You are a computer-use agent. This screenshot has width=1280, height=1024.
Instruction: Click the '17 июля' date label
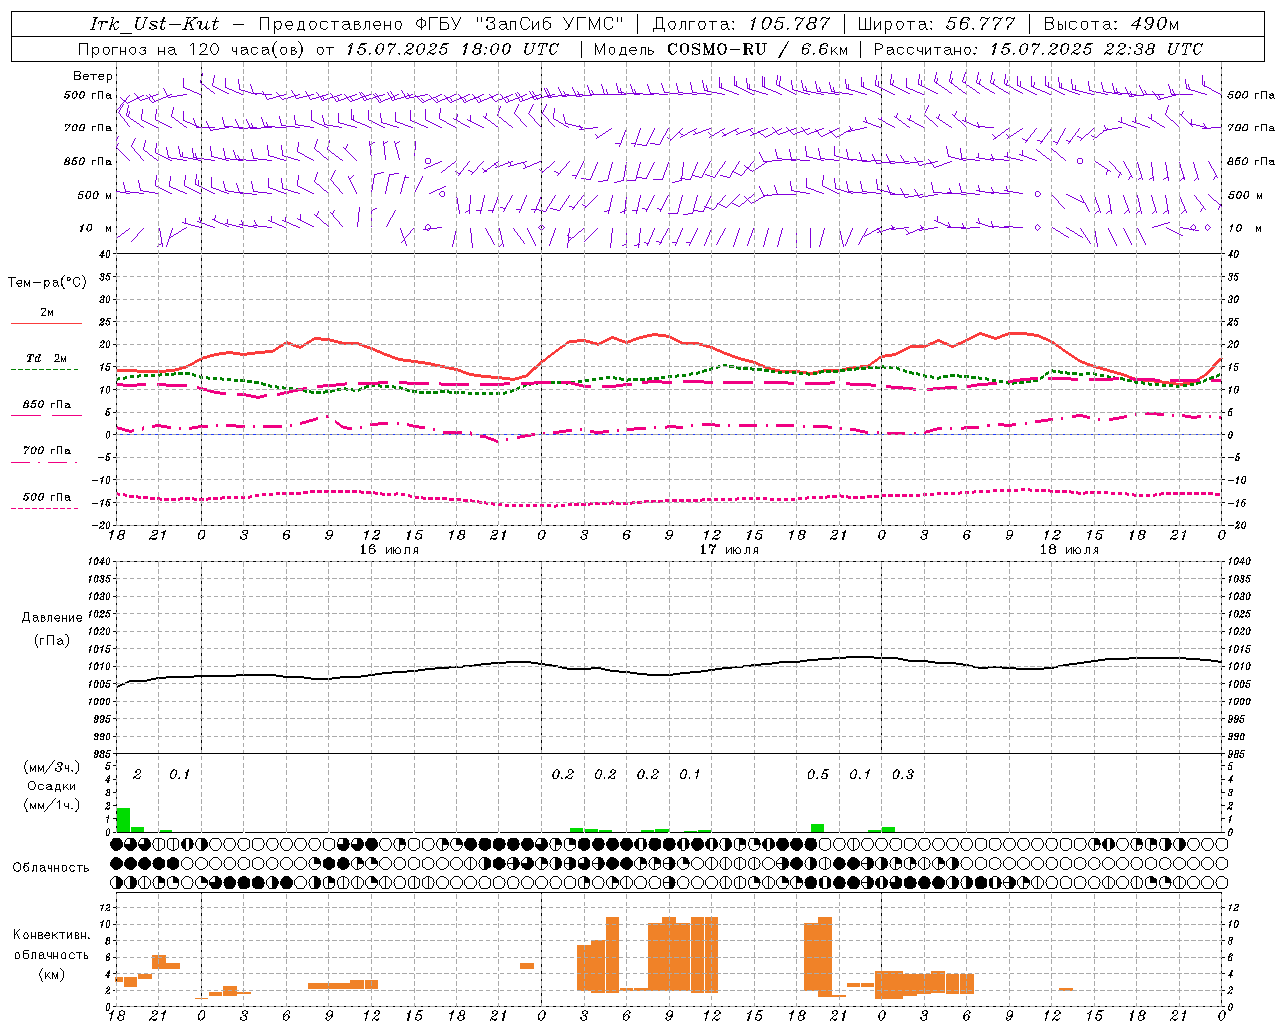pos(729,550)
